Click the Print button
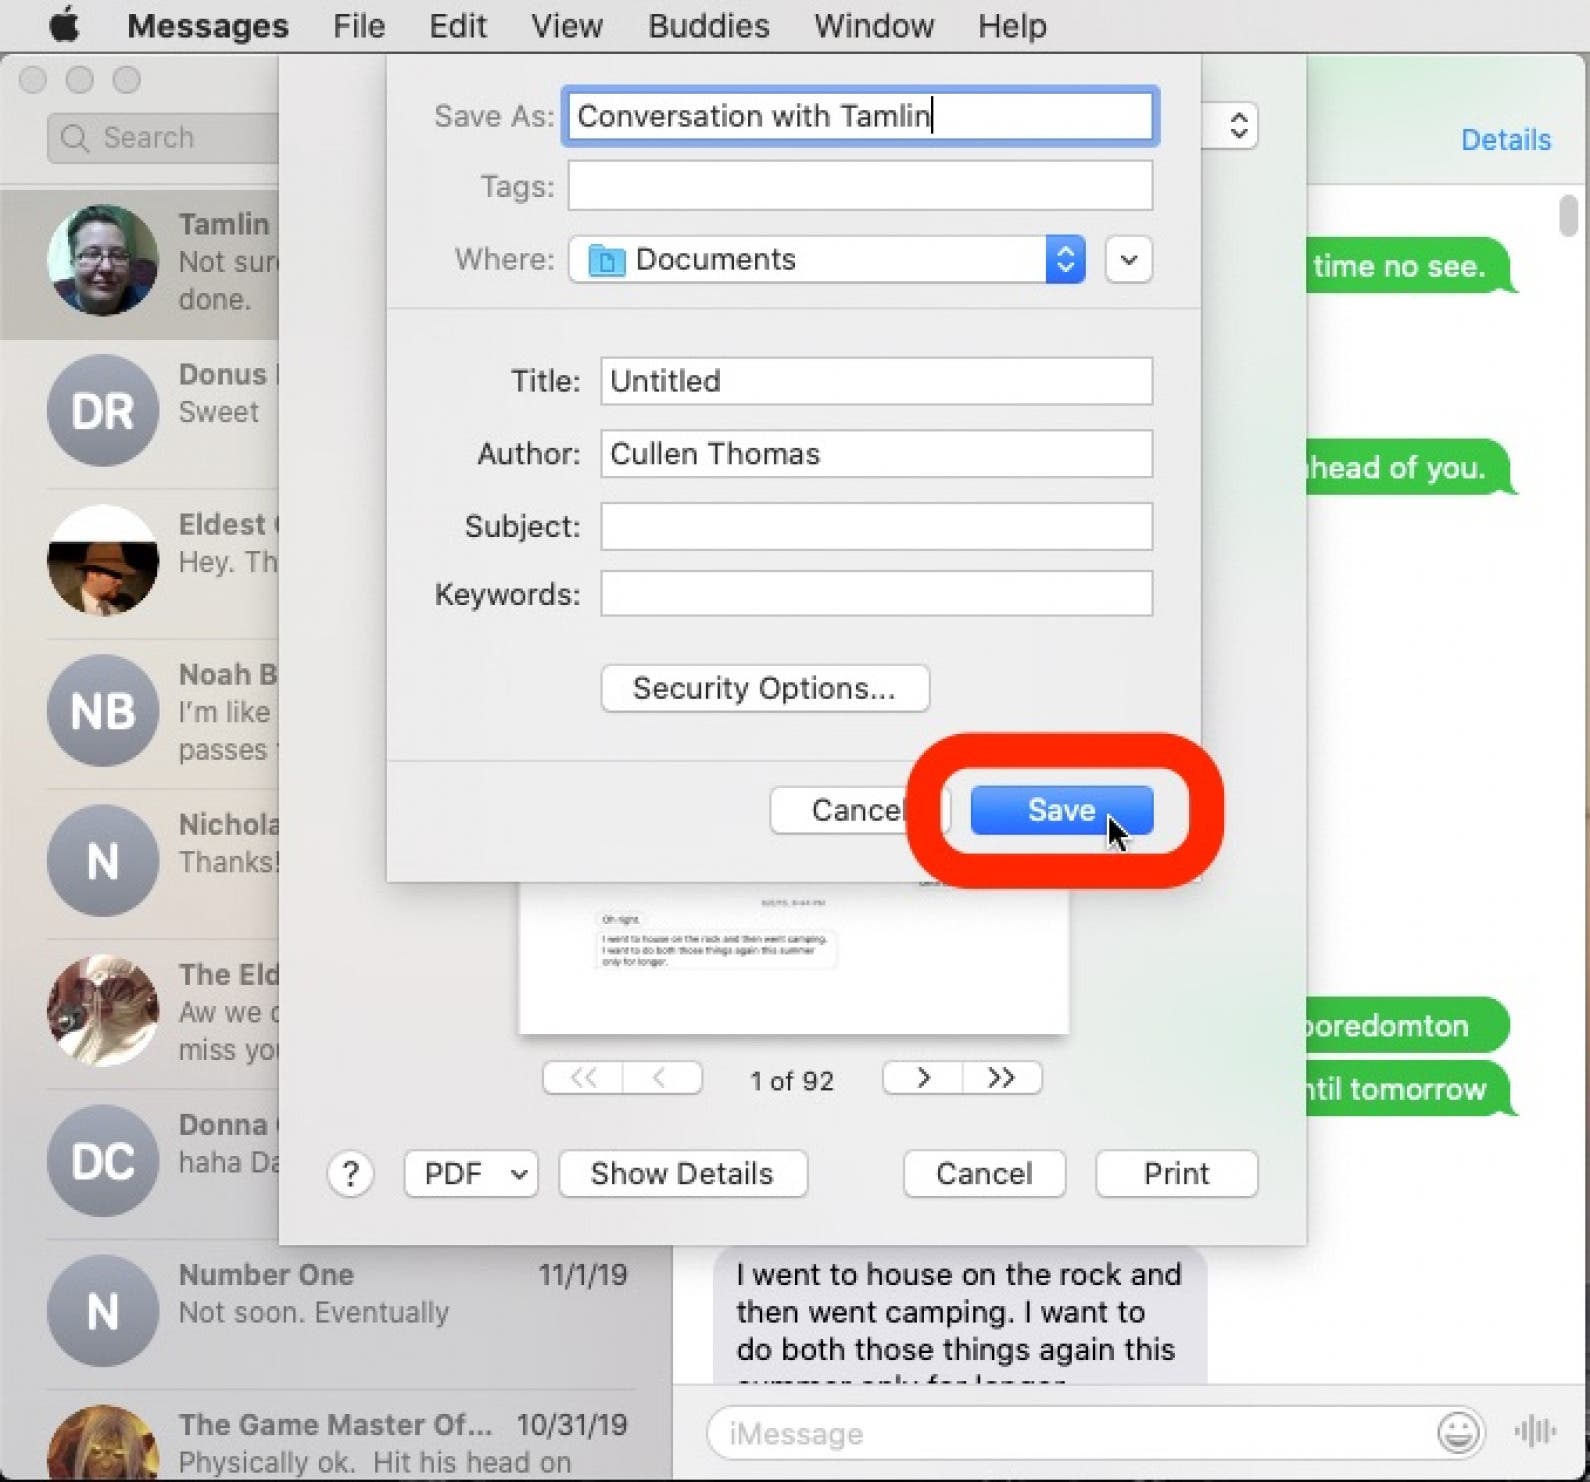Screen dimensions: 1590x1482 tap(1176, 1174)
